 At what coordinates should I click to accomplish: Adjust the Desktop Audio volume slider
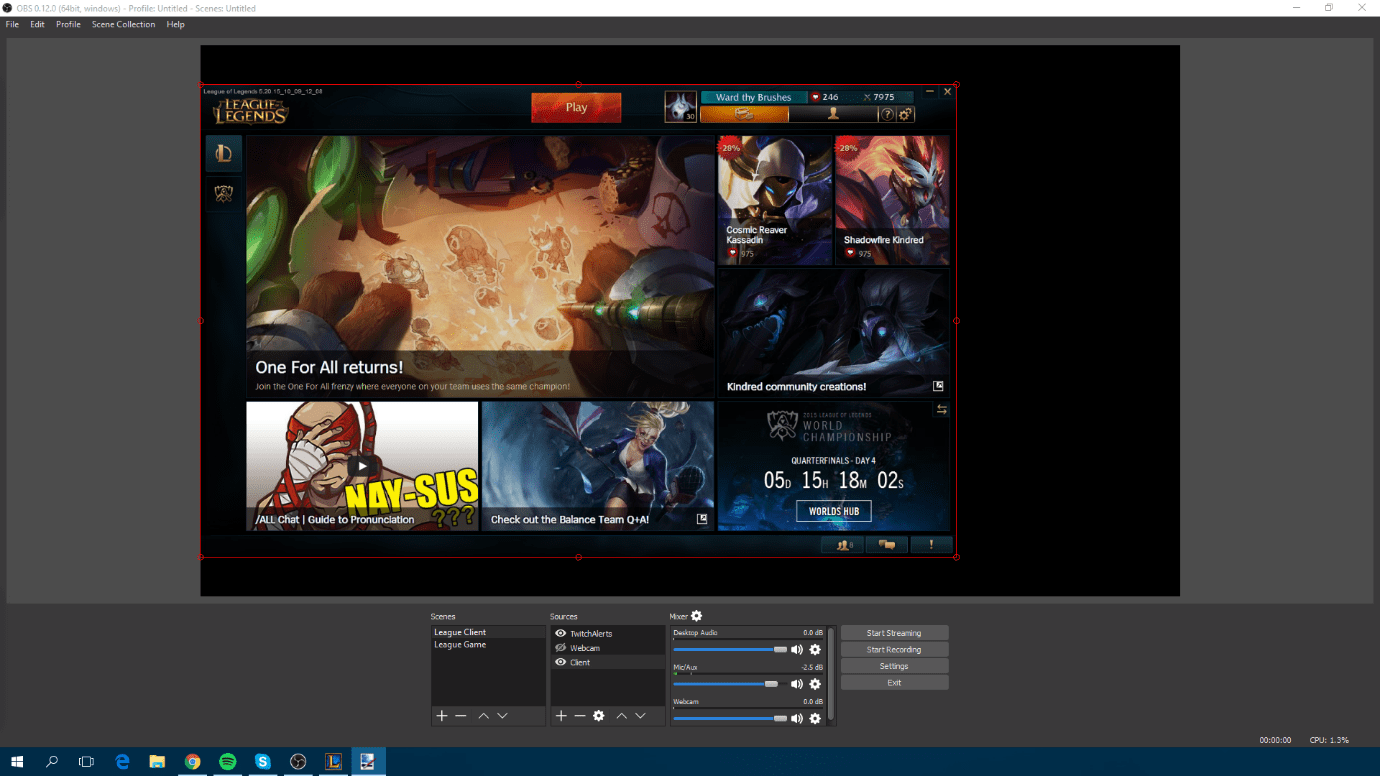tap(730, 650)
